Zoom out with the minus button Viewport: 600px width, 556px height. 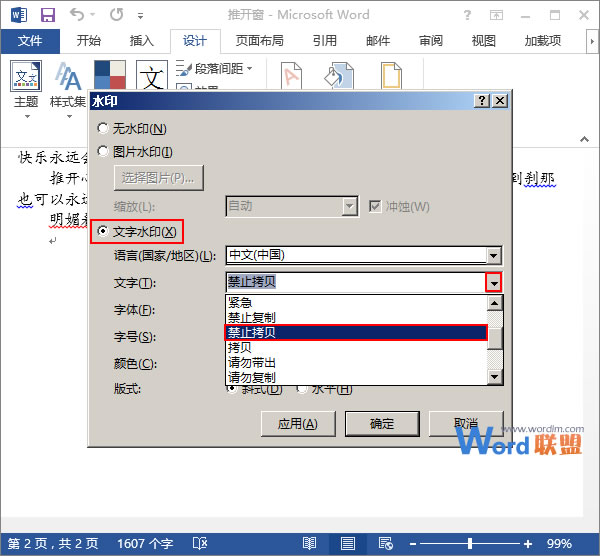tap(412, 544)
